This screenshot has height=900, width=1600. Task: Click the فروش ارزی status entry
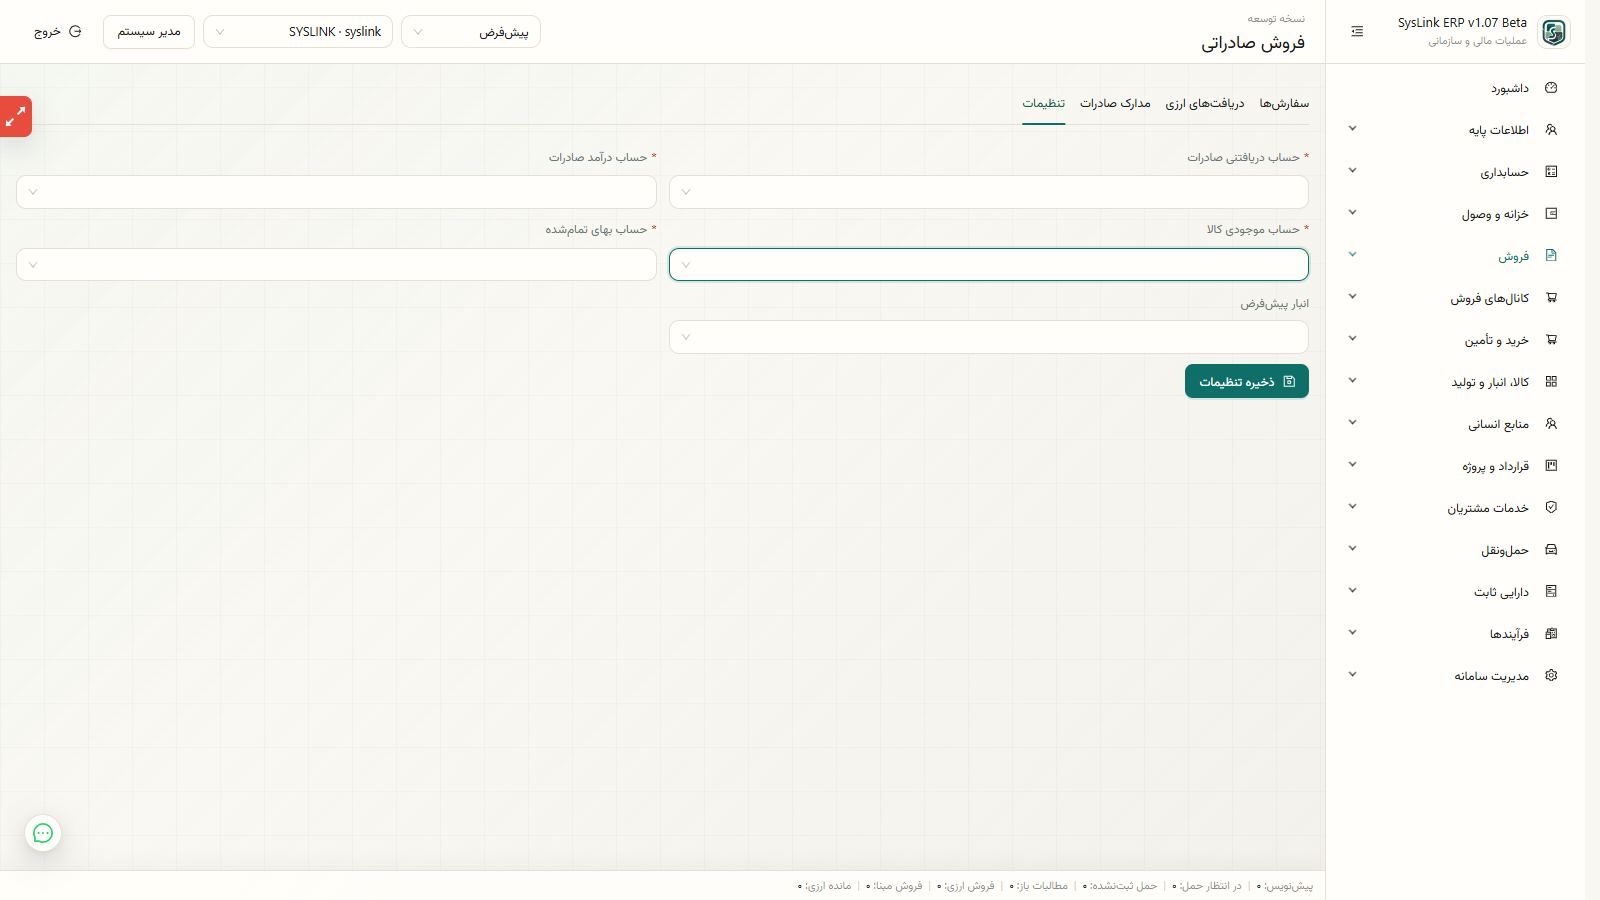(966, 886)
